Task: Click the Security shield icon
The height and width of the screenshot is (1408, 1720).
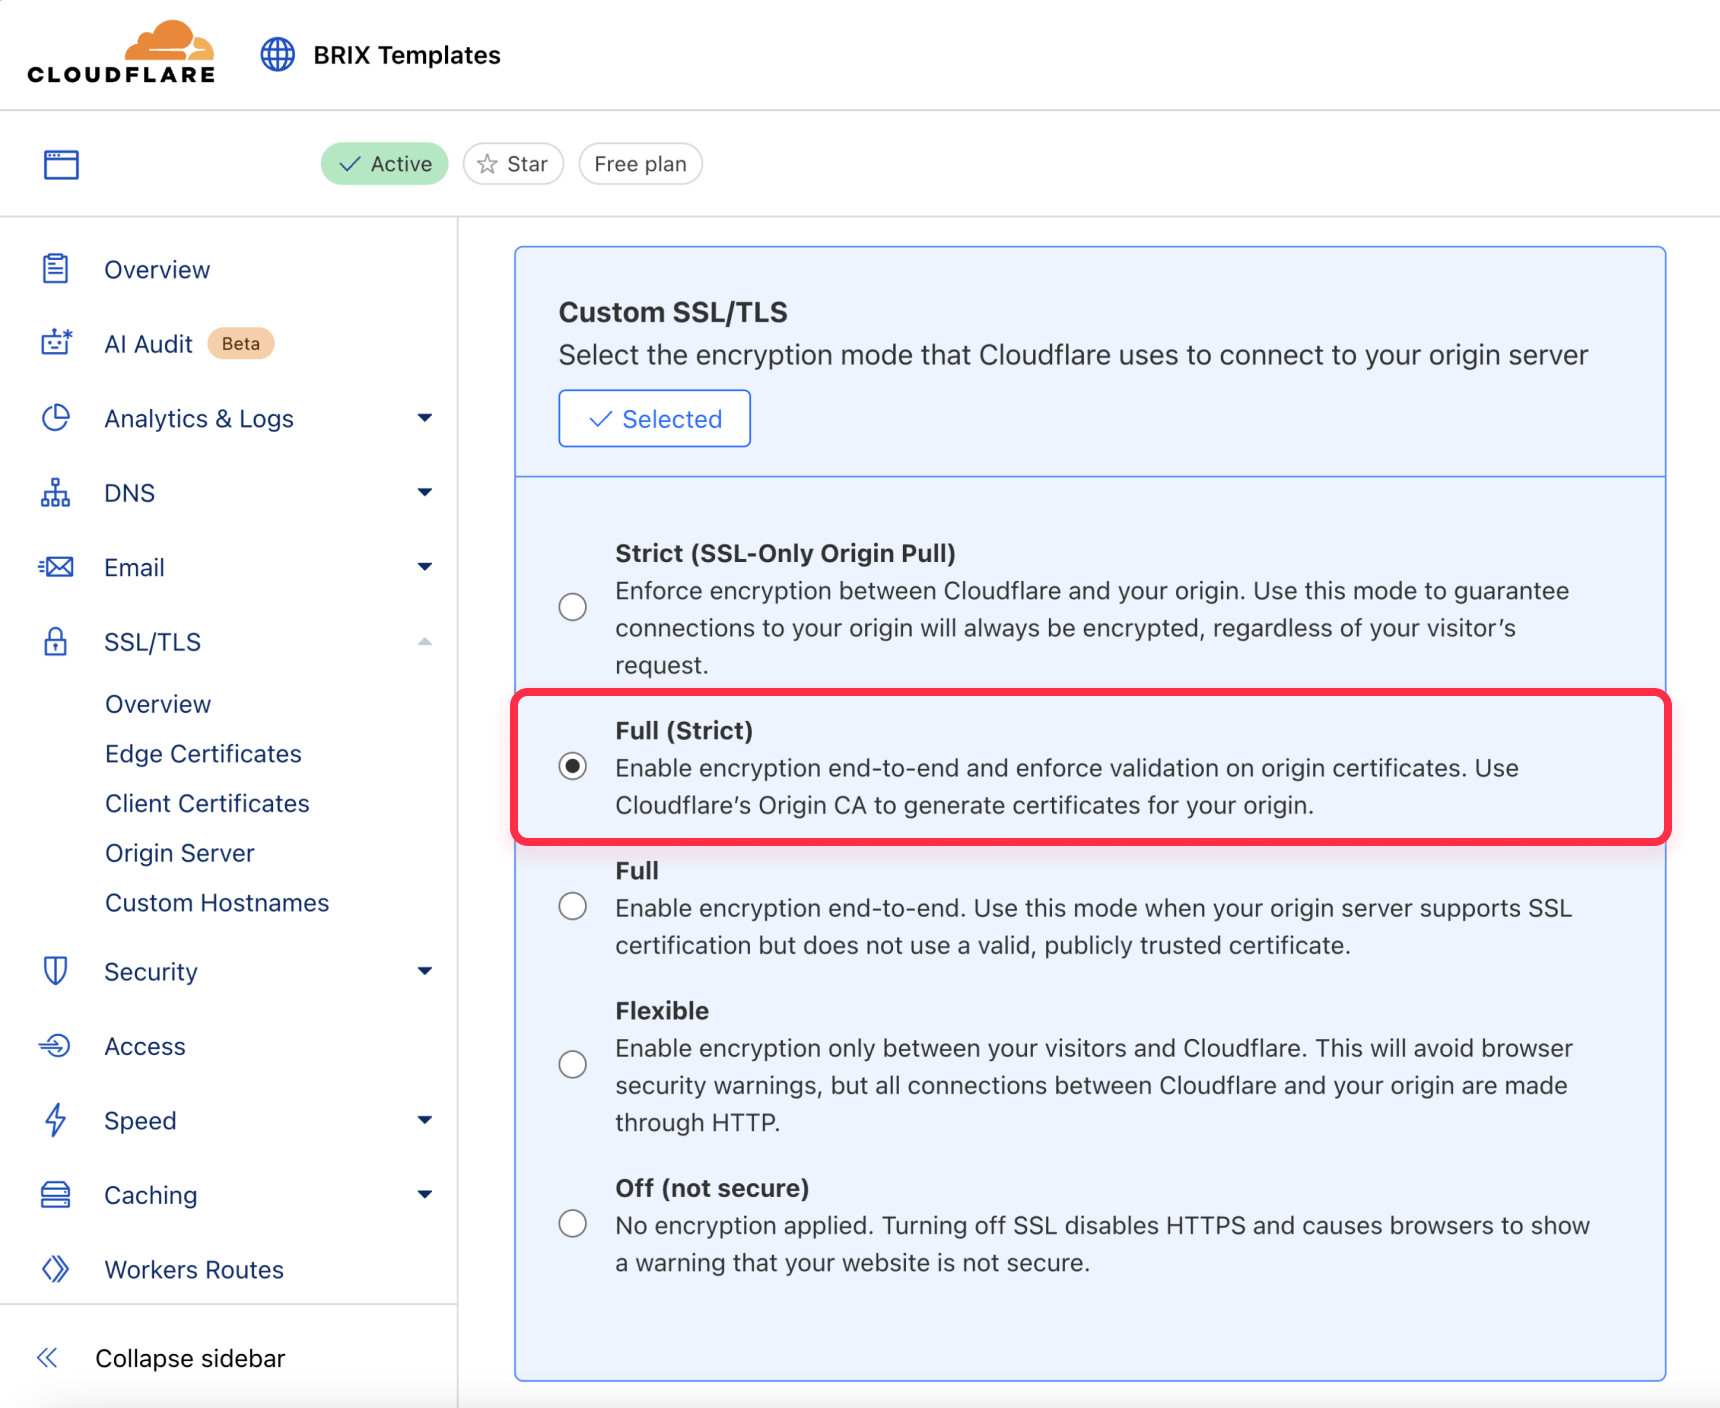Action: click(56, 971)
